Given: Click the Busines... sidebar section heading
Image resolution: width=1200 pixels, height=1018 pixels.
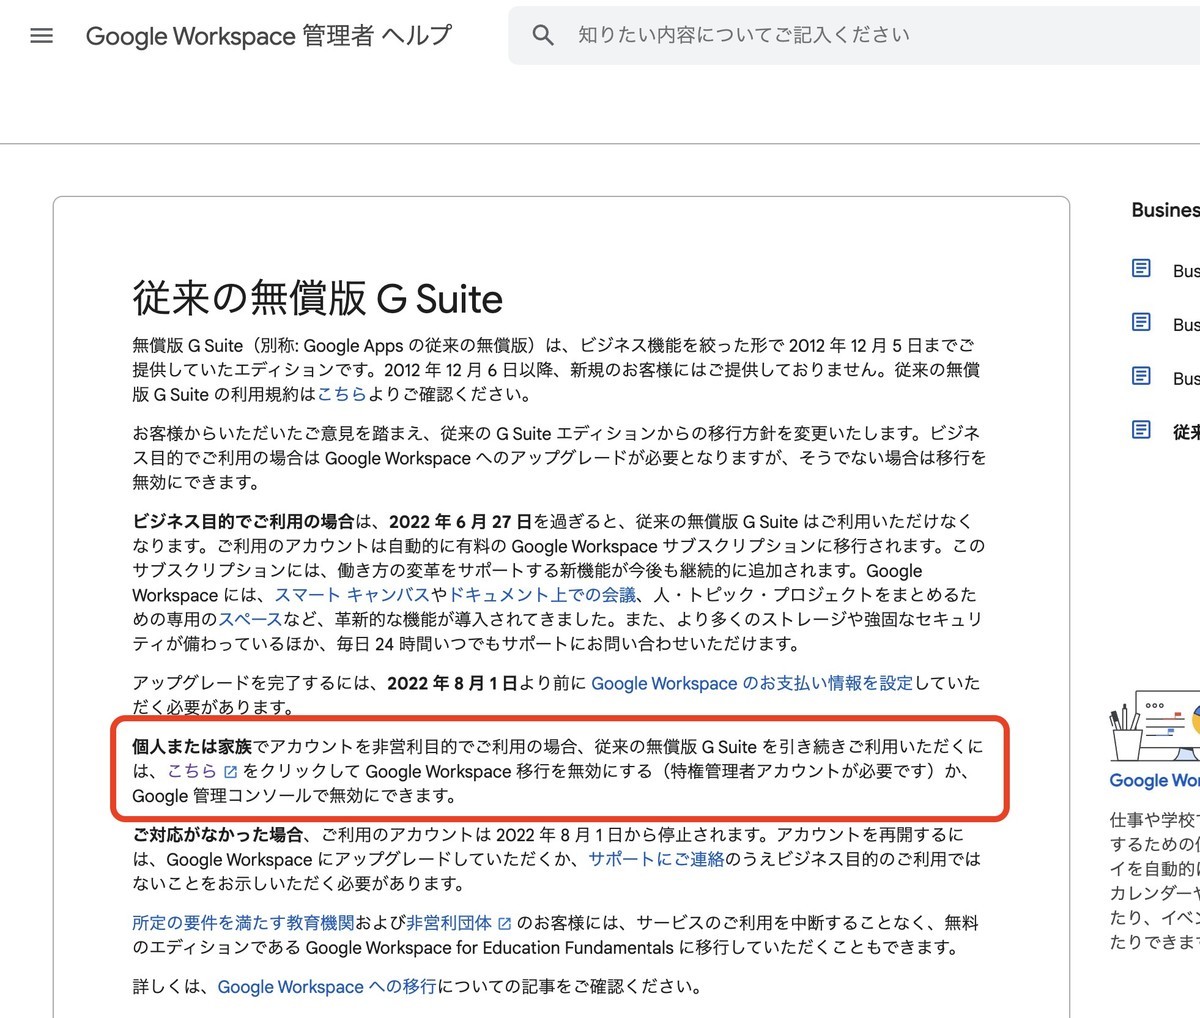Looking at the screenshot, I should (1165, 210).
